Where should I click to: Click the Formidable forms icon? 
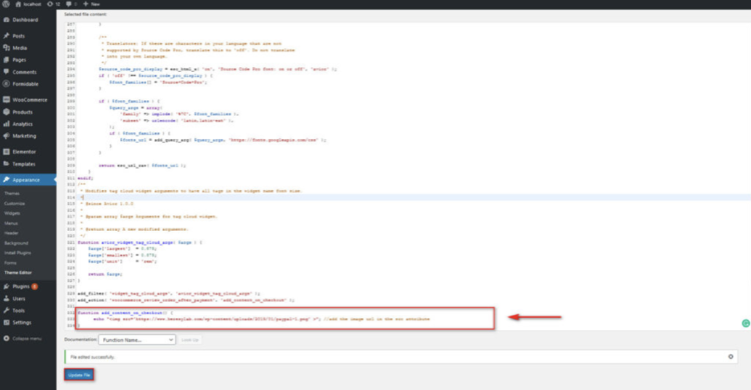click(x=6, y=84)
